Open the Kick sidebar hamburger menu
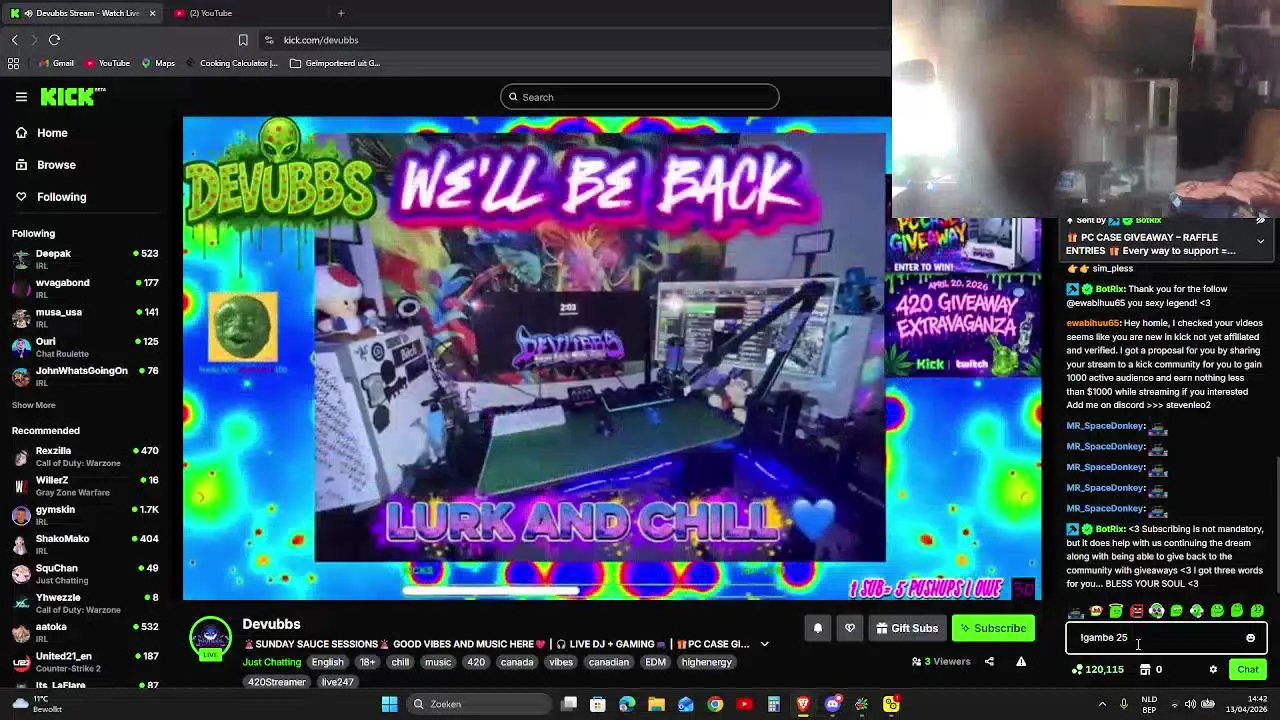The width and height of the screenshot is (1280, 720). click(21, 97)
